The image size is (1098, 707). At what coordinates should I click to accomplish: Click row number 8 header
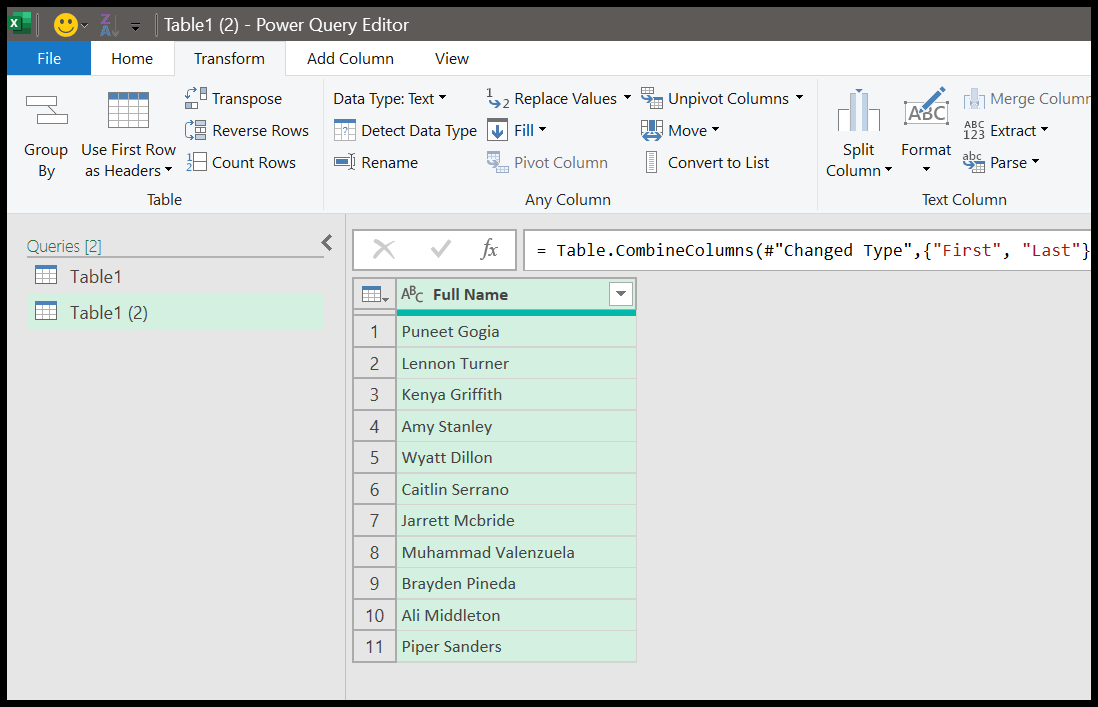(x=375, y=552)
